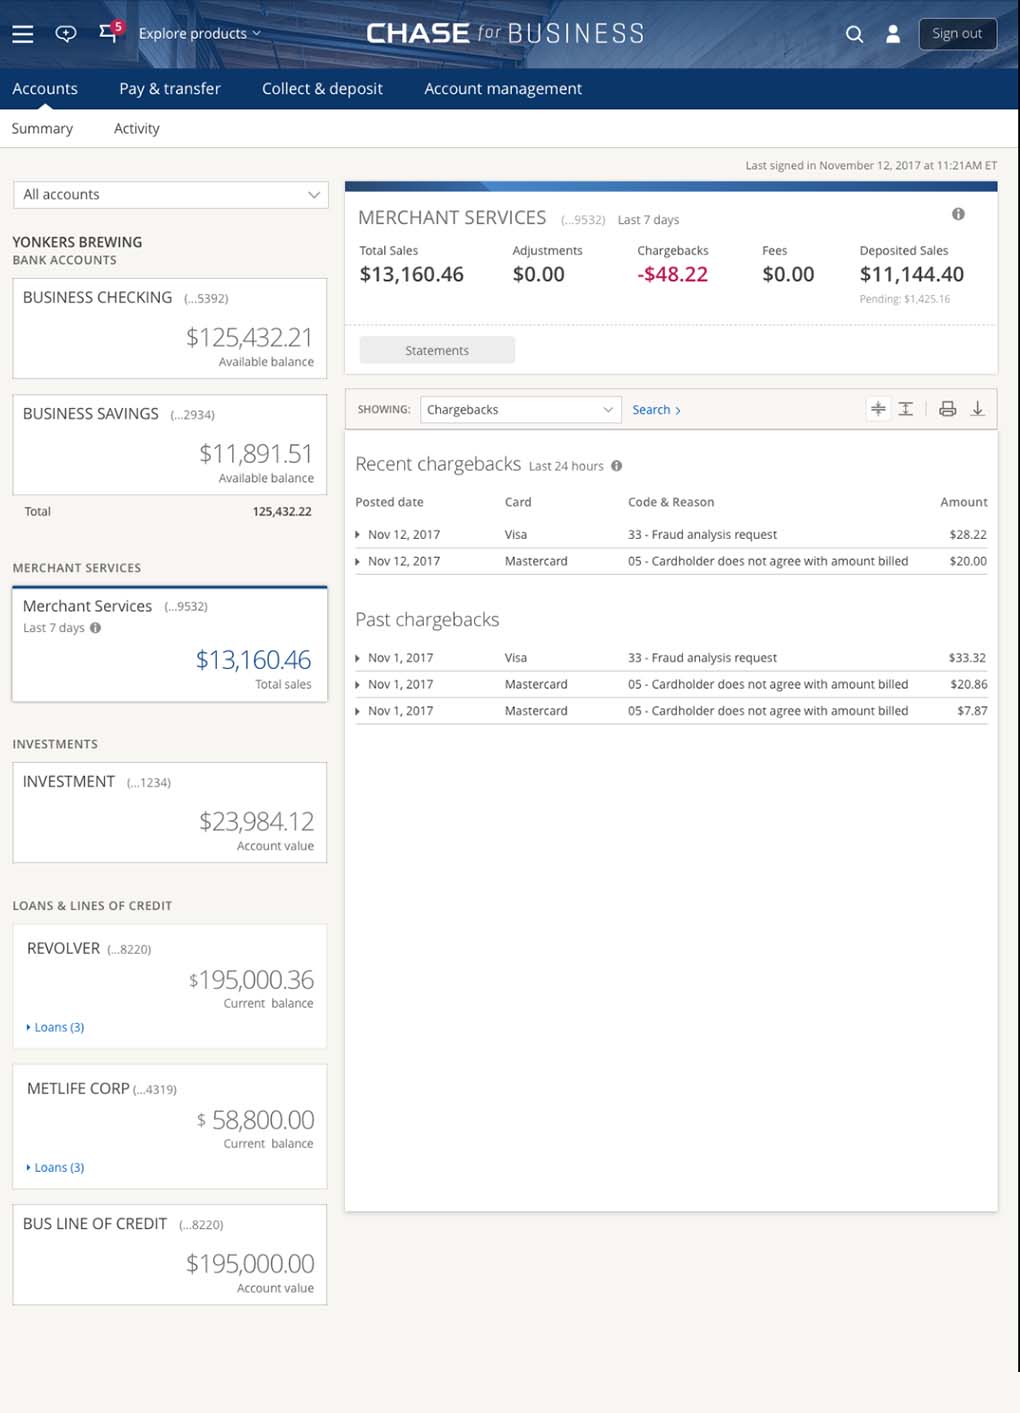Click the Chargebacks total -$48.22
Screen dimensions: 1020x1413
coord(672,275)
